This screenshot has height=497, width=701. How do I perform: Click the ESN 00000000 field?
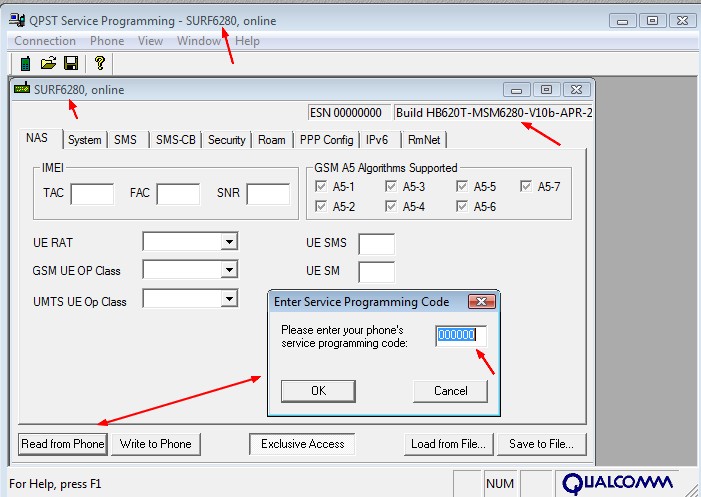pyautogui.click(x=348, y=113)
